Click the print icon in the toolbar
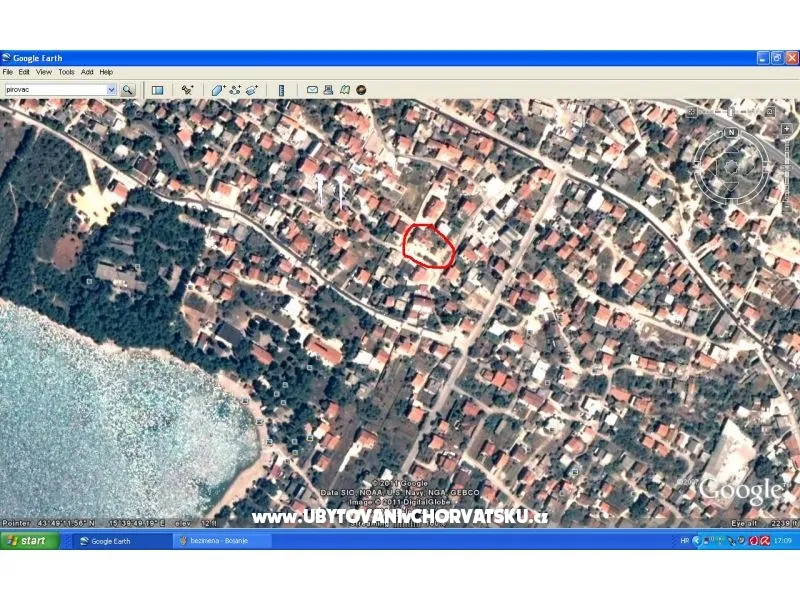Viewport: 800px width, 600px height. tap(329, 90)
